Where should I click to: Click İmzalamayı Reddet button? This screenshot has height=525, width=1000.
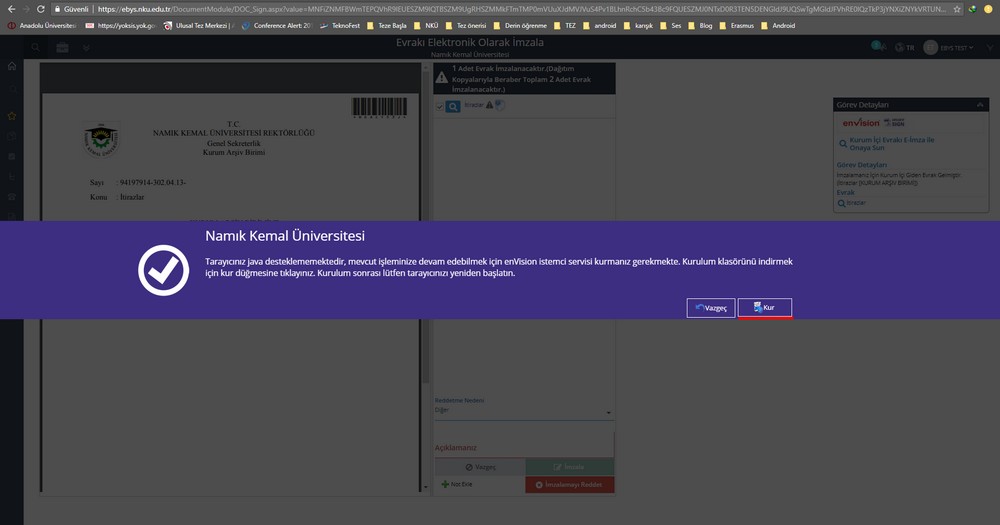point(570,485)
